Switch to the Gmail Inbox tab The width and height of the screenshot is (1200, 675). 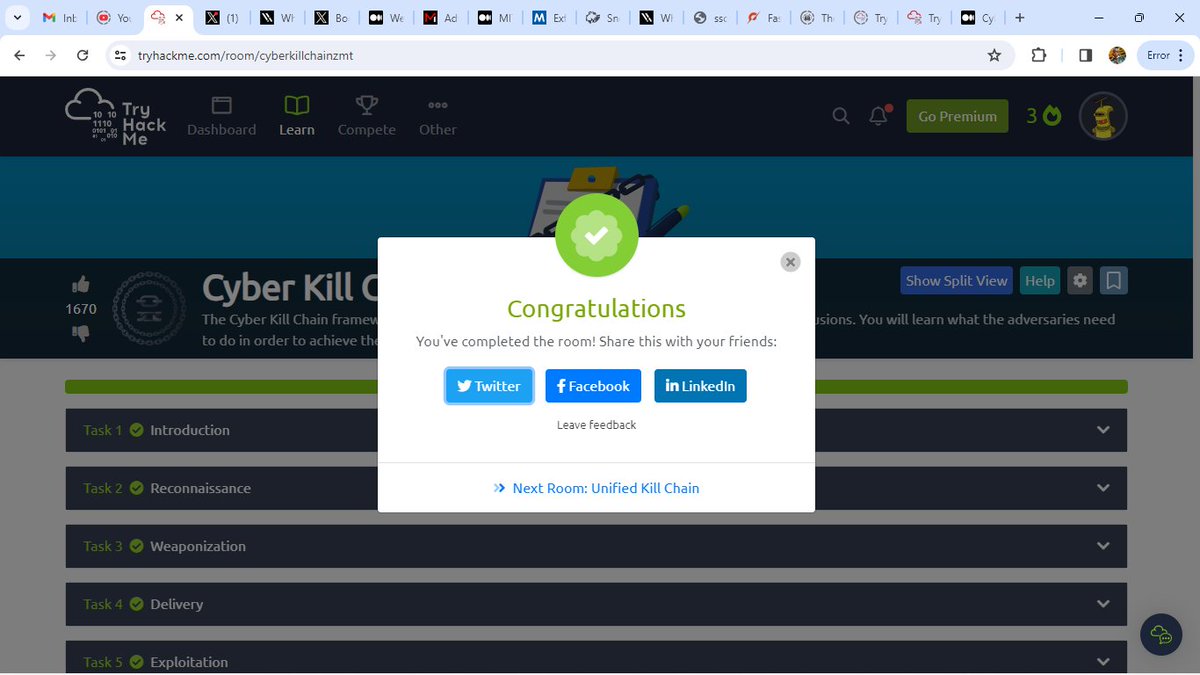pyautogui.click(x=59, y=18)
